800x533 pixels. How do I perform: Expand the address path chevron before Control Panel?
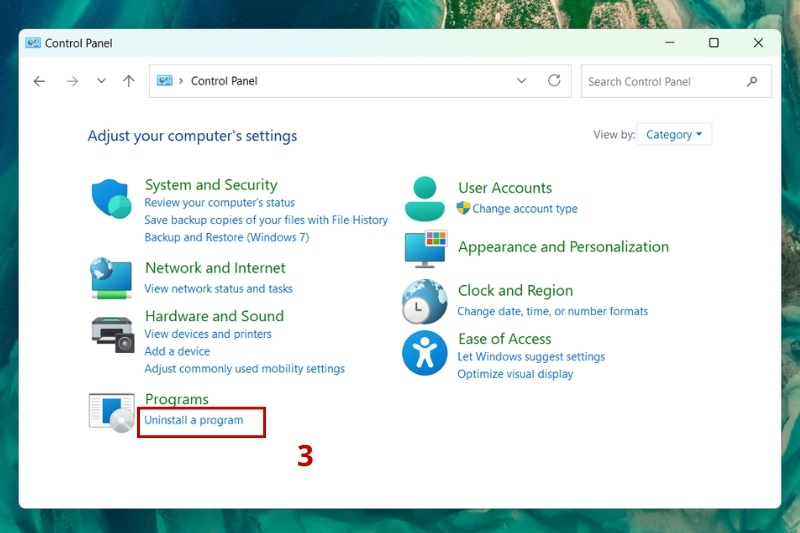(x=181, y=81)
